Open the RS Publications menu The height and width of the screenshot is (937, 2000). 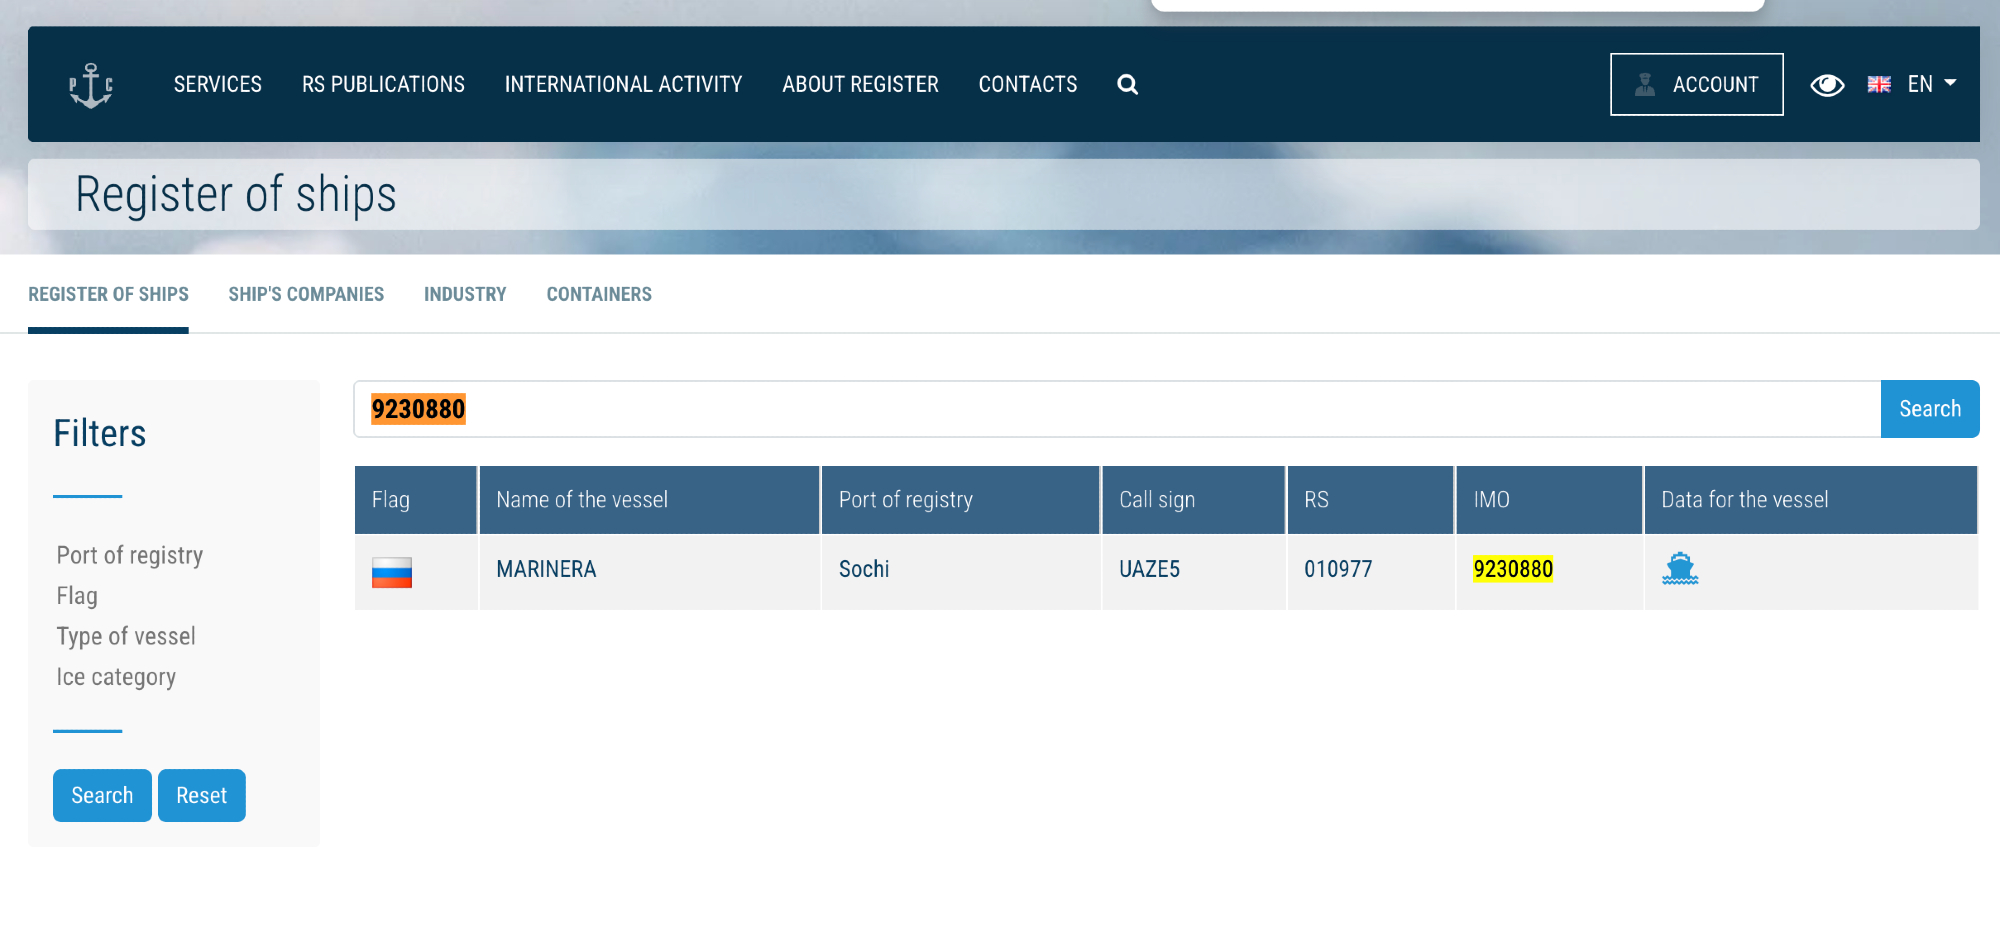383,85
